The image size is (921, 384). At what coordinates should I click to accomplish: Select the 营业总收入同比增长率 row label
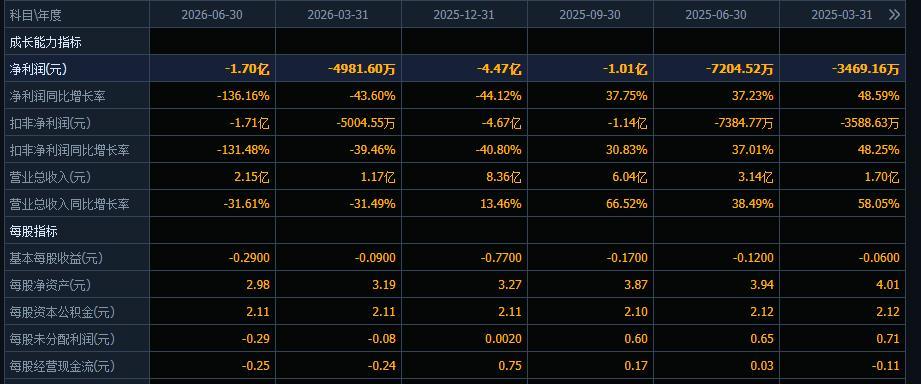(x=69, y=204)
